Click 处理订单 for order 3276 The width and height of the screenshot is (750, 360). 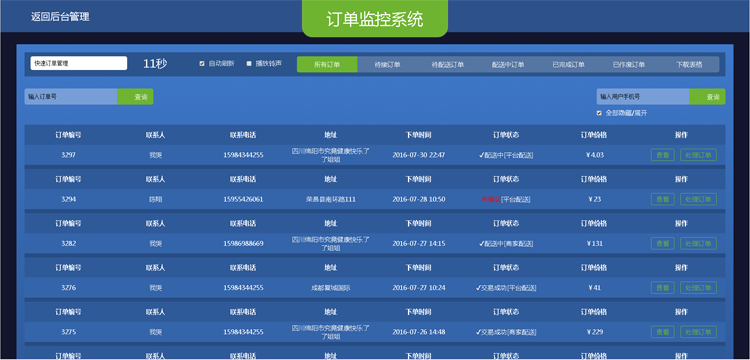click(698, 288)
